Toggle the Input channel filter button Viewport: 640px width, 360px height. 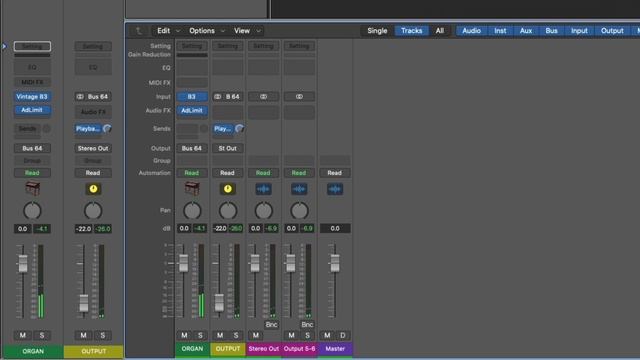[x=579, y=31]
